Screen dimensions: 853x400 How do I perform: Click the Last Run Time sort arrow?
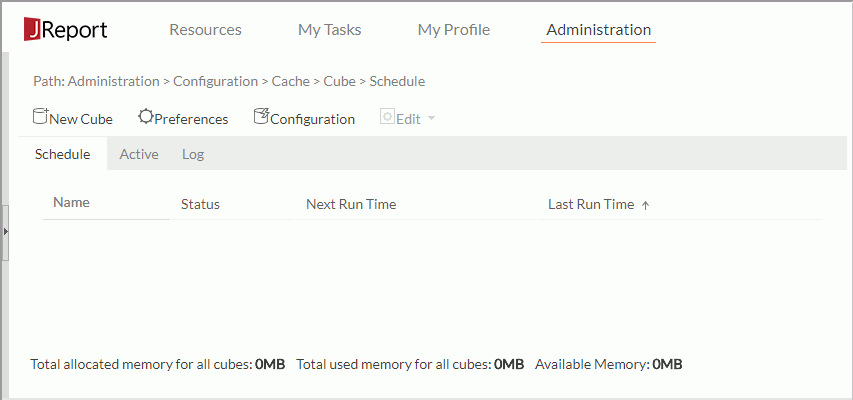tap(645, 205)
